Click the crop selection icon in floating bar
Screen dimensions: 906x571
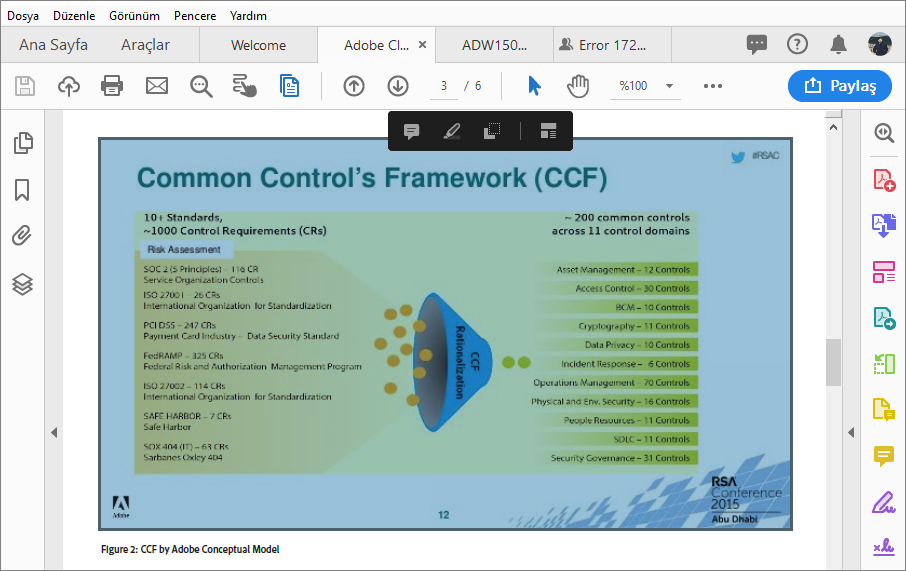point(492,131)
